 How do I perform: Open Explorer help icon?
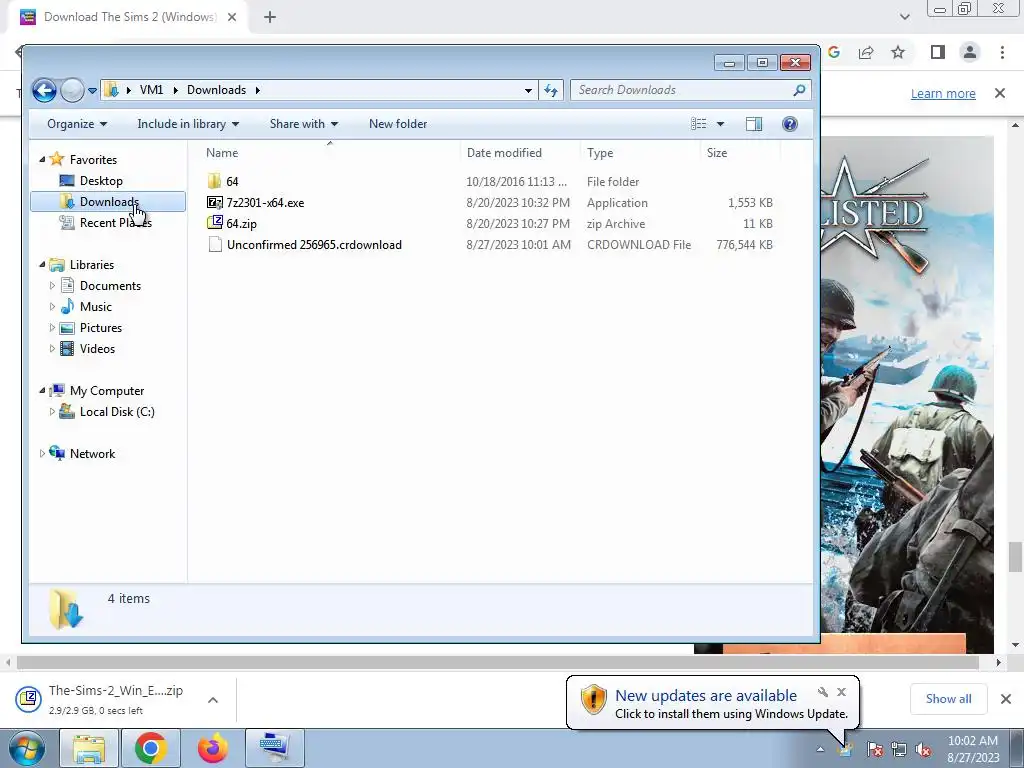[790, 124]
